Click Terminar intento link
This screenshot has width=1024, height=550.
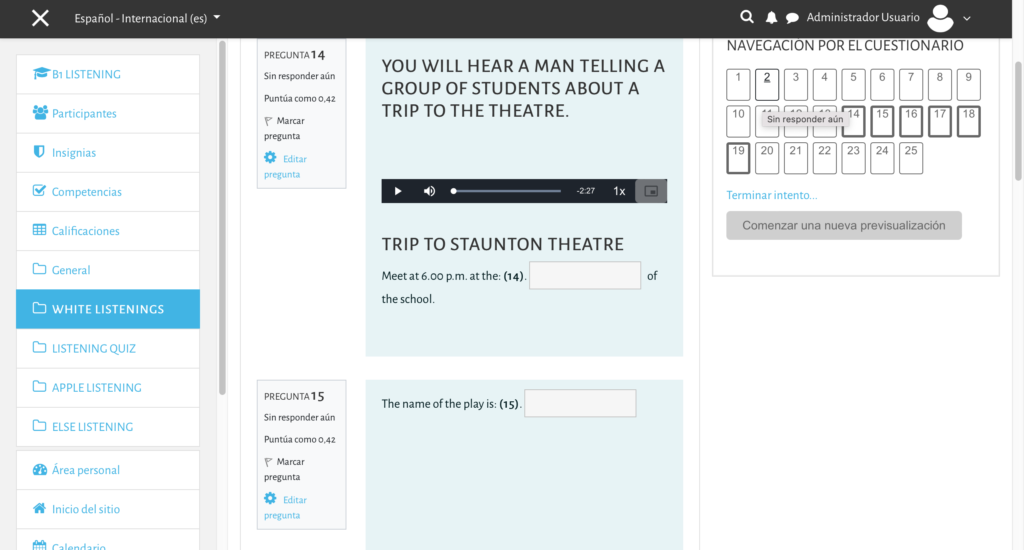point(771,195)
